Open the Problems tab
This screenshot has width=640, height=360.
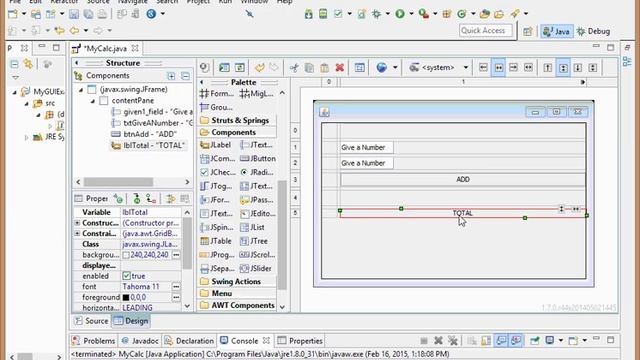pyautogui.click(x=93, y=341)
